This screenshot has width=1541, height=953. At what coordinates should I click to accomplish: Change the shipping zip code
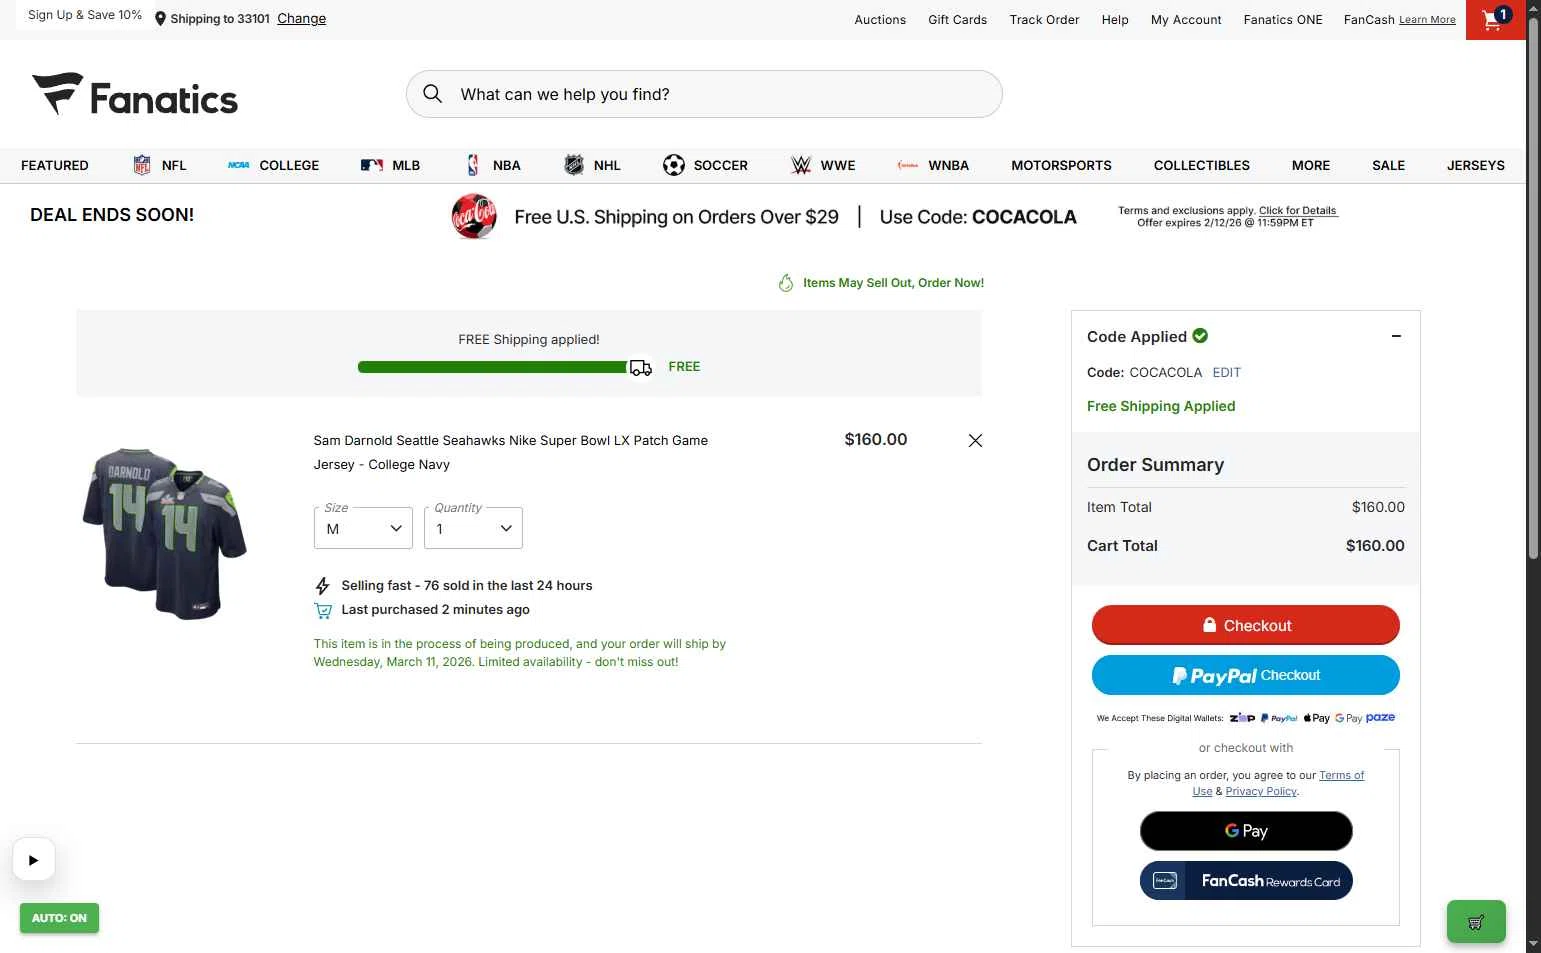(x=301, y=18)
